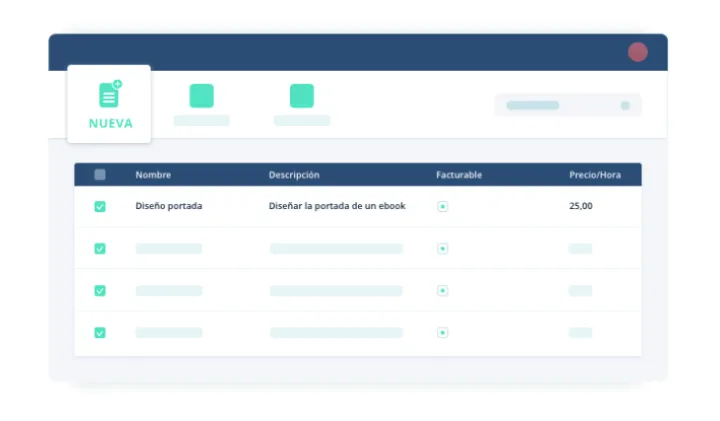Click the Facturable indicator in last row
The image size is (720, 421).
442,333
